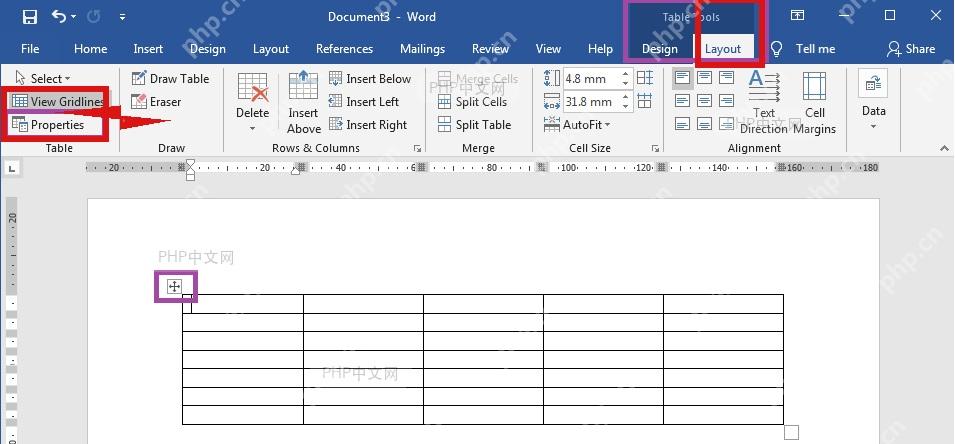
Task: Click Distribute Rows icon
Action: [645, 78]
